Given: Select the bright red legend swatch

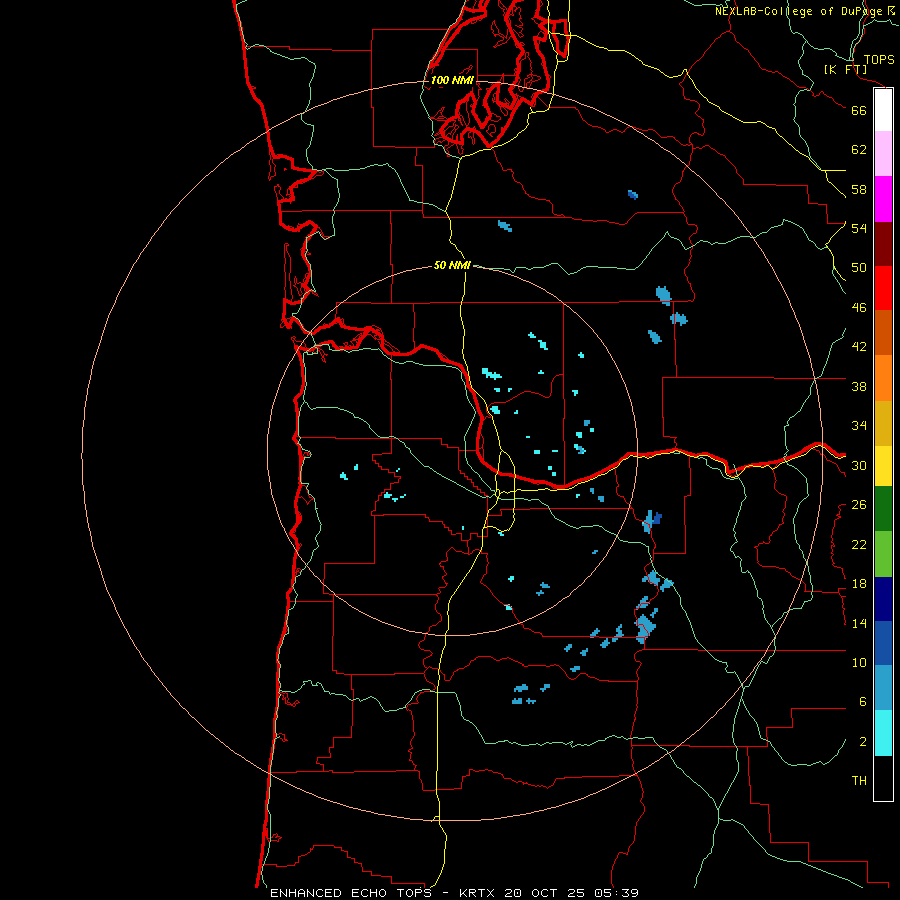Looking at the screenshot, I should [x=883, y=288].
